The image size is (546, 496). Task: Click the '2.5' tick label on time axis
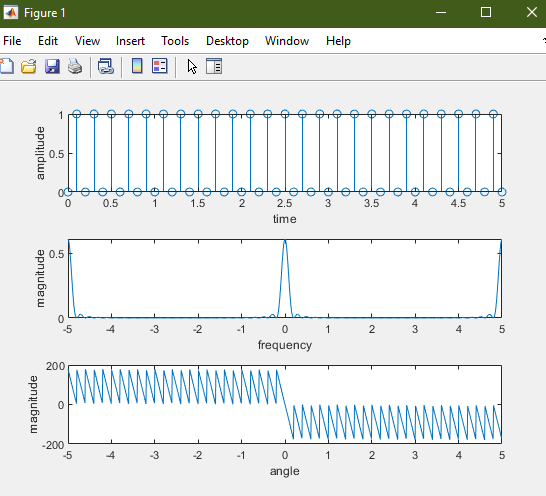[x=285, y=203]
